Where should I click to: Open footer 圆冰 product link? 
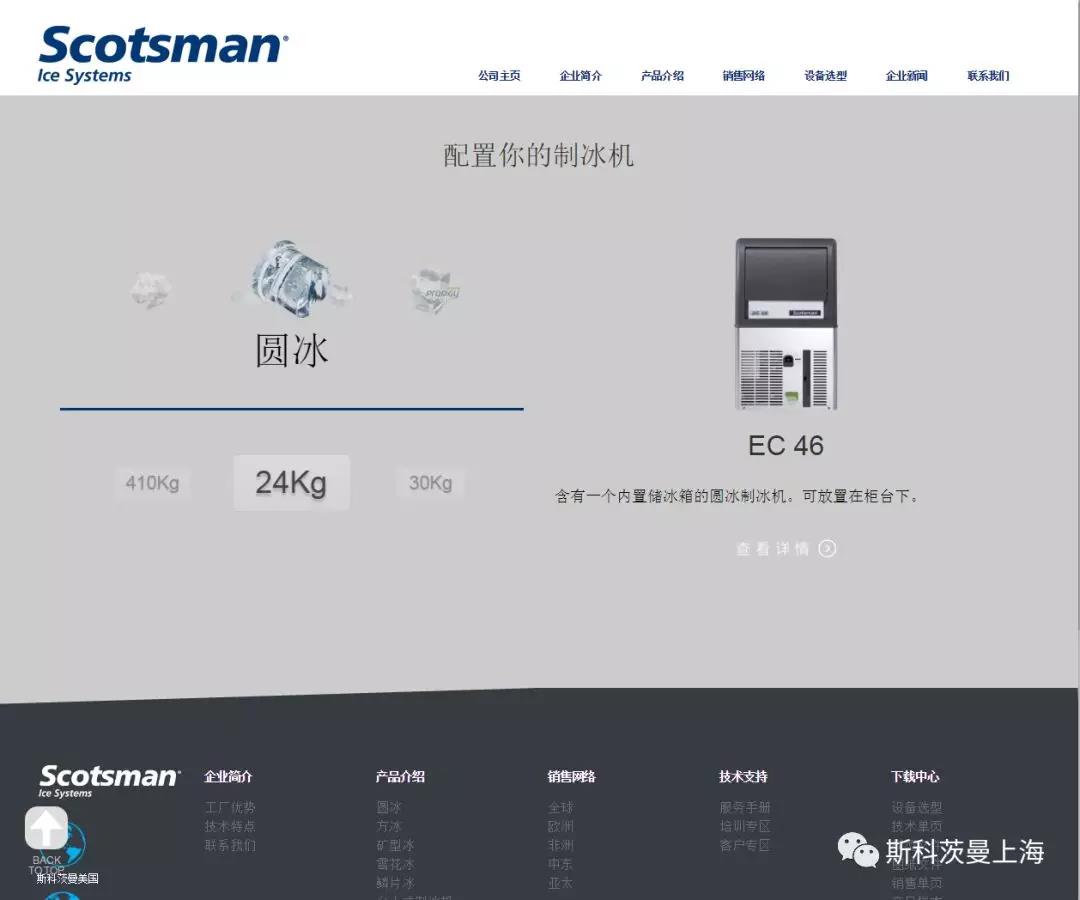388,807
